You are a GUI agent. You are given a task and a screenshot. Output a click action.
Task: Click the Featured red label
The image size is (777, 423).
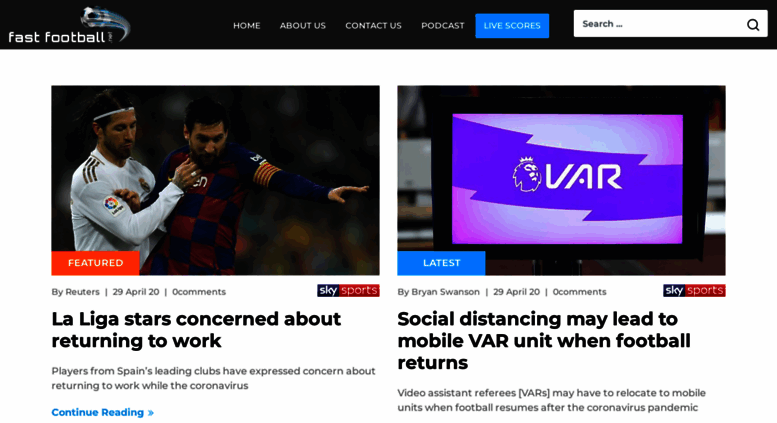[x=96, y=263]
